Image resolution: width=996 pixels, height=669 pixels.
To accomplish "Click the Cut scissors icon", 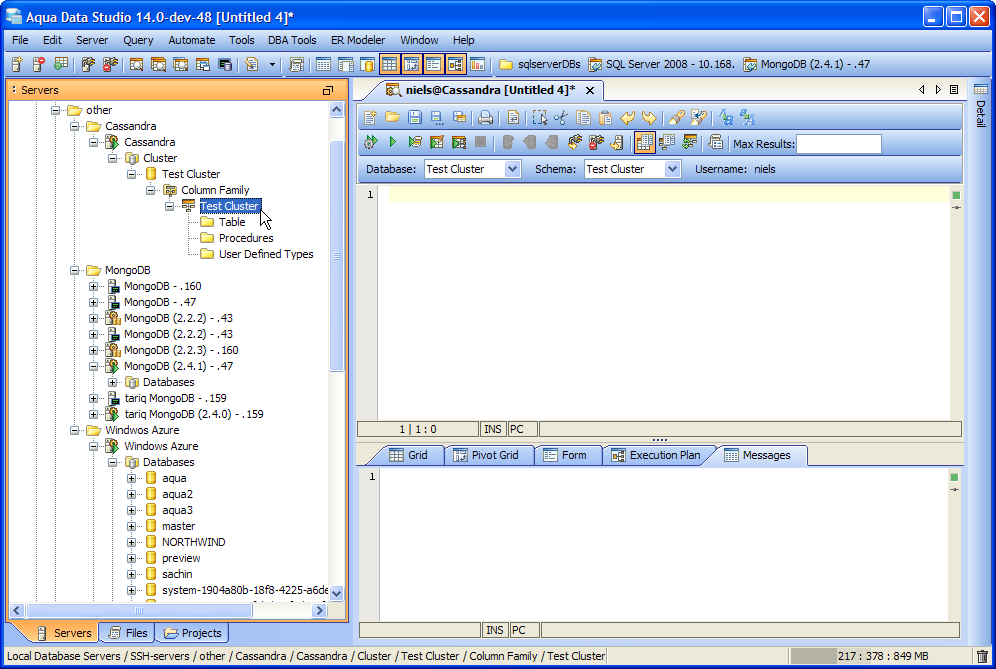I will (x=561, y=118).
